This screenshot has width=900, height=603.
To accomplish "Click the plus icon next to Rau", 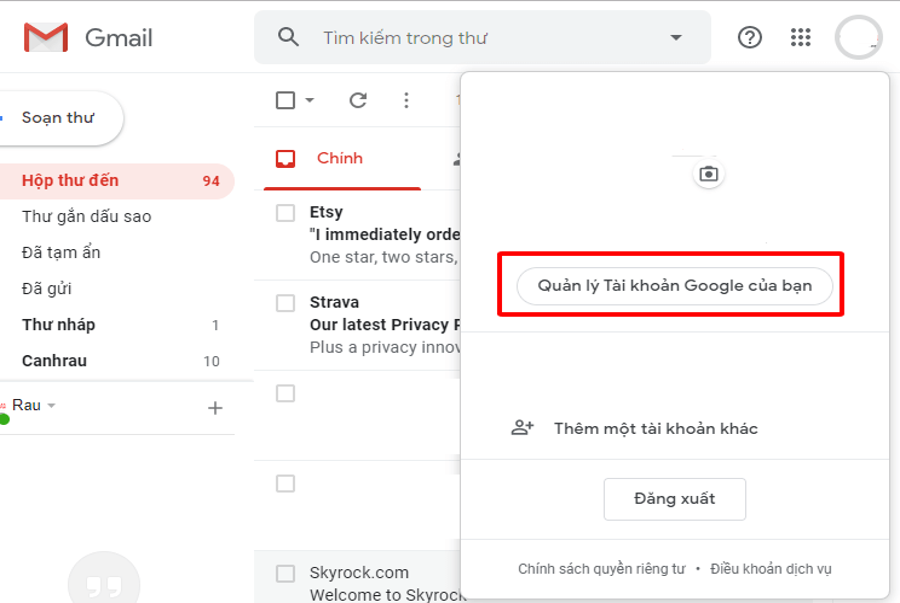I will [x=214, y=408].
